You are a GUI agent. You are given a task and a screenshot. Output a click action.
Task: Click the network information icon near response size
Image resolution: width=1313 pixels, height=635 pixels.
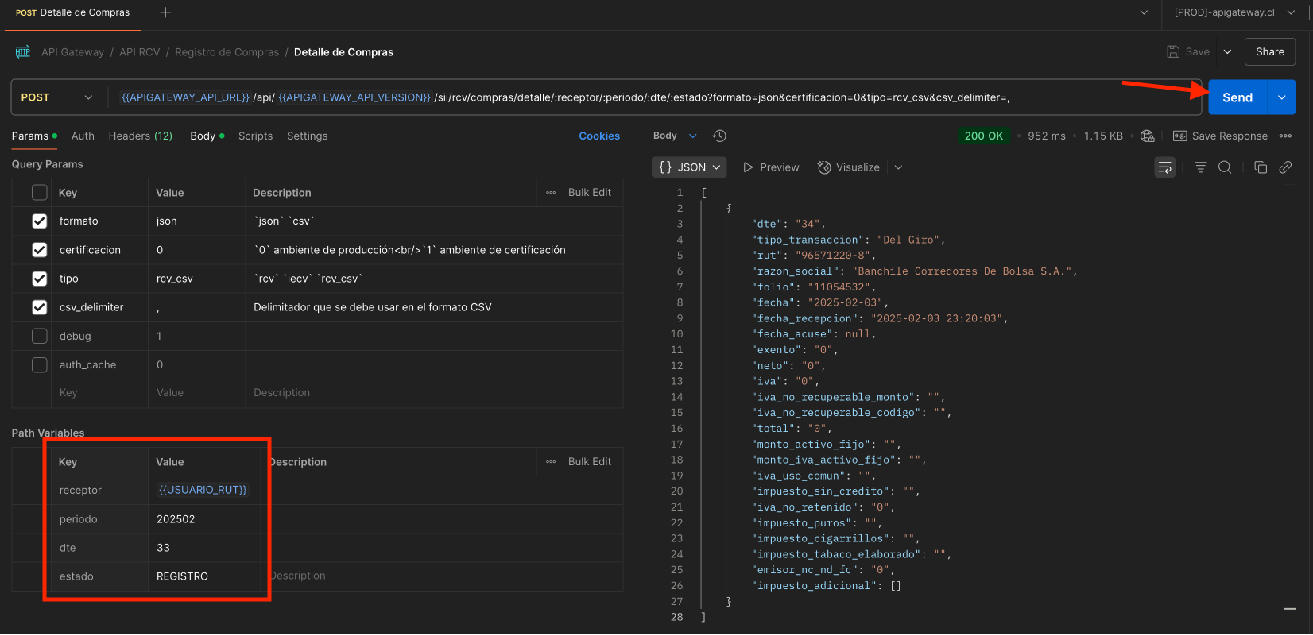click(x=1147, y=136)
